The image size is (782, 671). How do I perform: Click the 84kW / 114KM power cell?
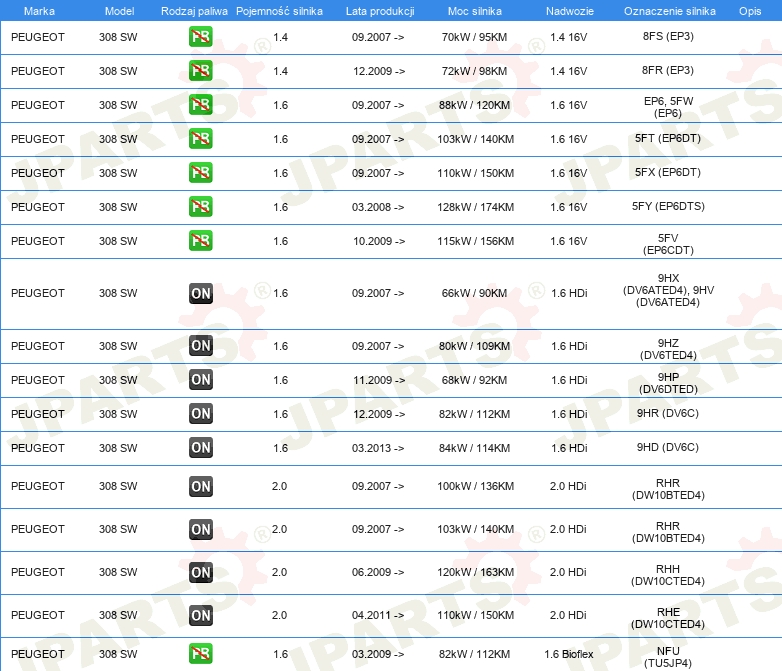[x=474, y=447]
